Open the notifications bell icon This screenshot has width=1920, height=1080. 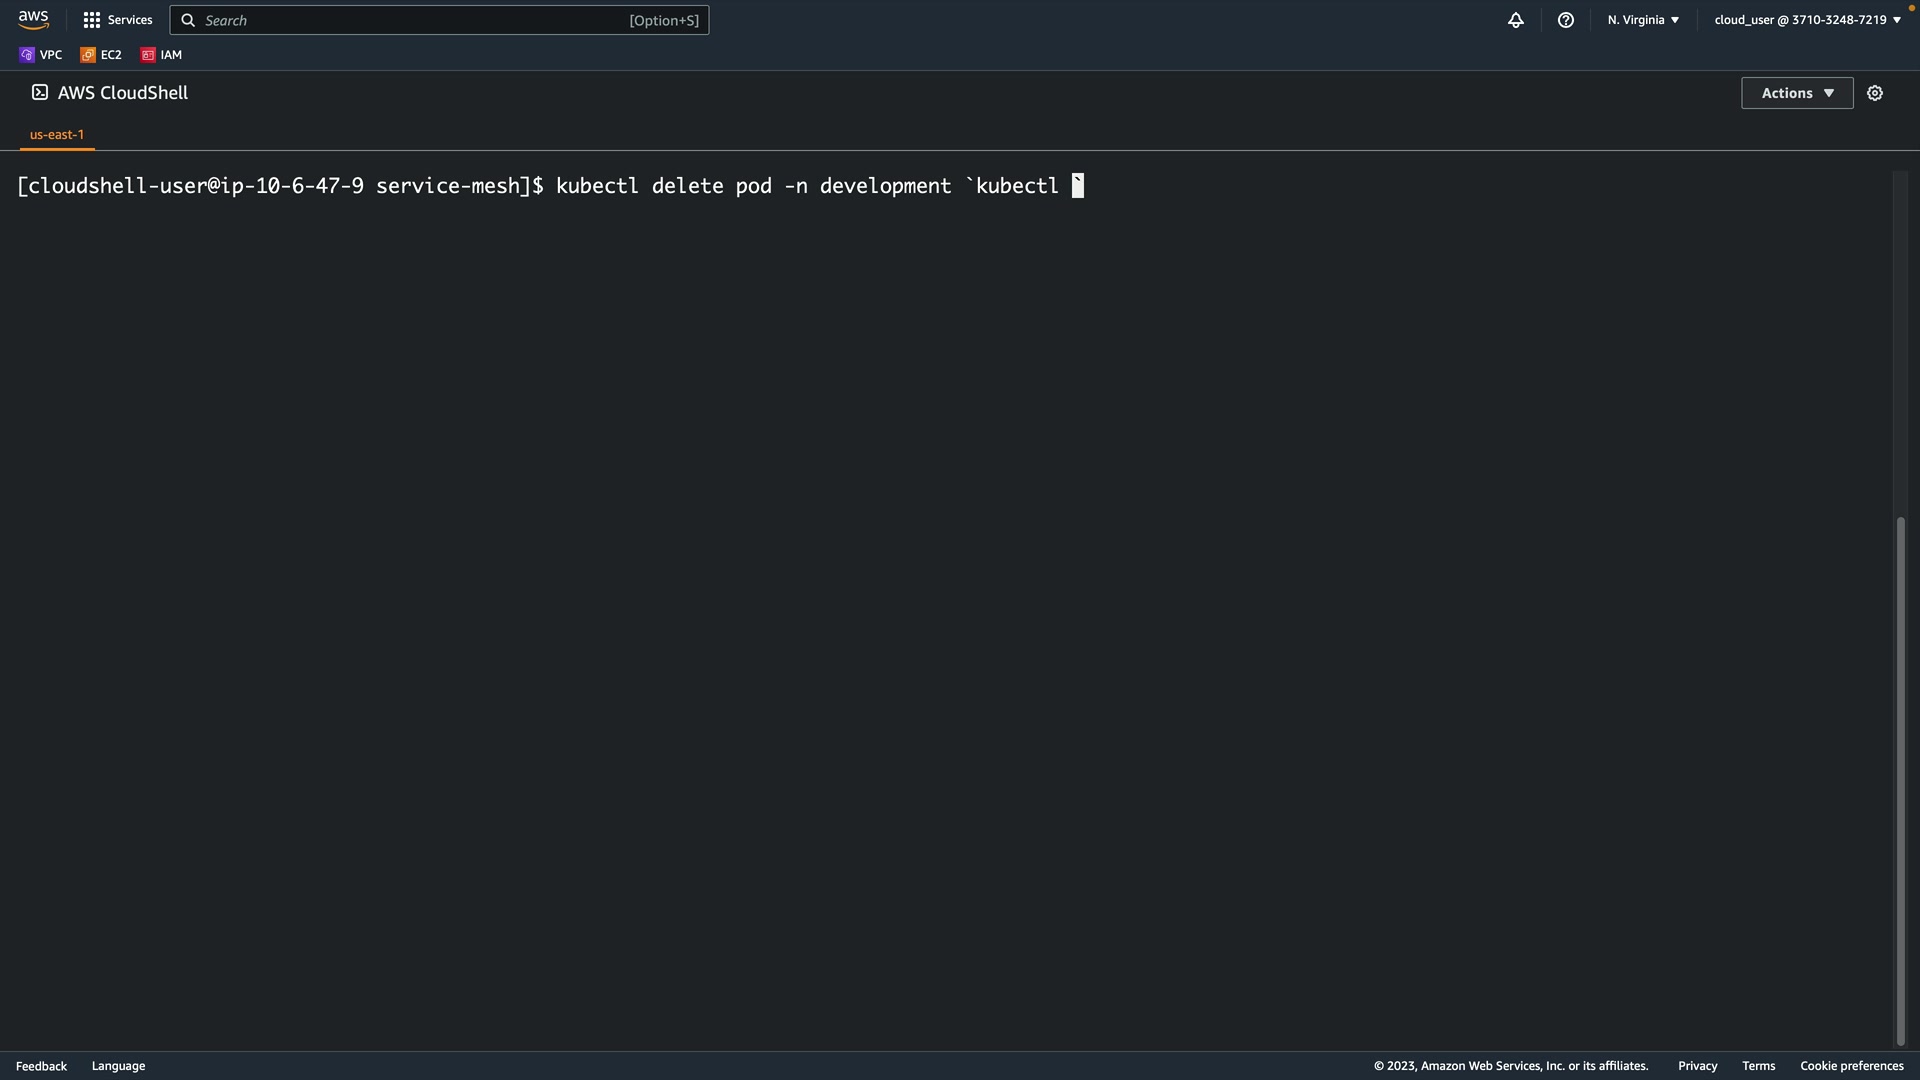coord(1516,20)
